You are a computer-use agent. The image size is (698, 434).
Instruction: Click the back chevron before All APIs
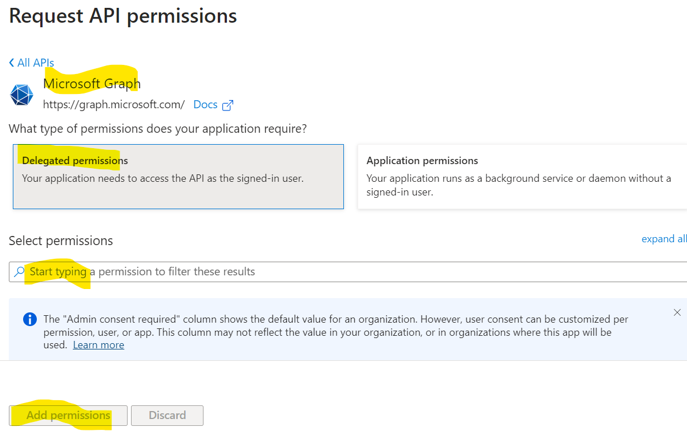12,63
